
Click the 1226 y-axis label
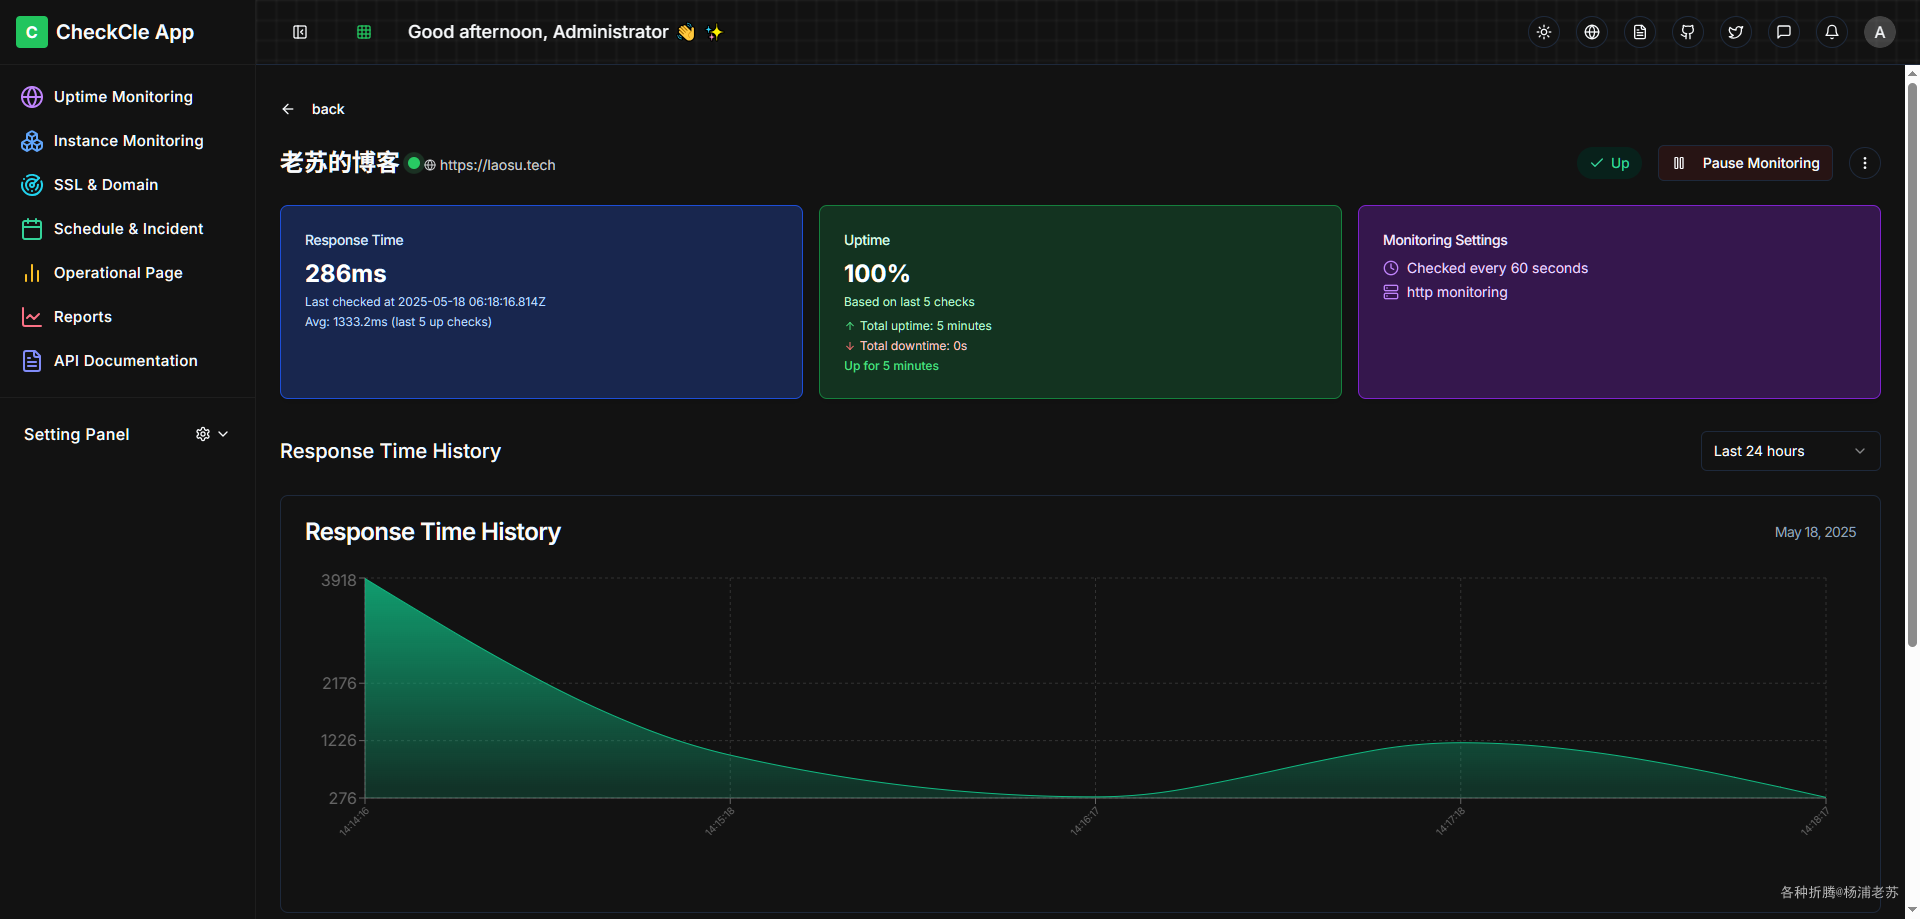(x=339, y=740)
